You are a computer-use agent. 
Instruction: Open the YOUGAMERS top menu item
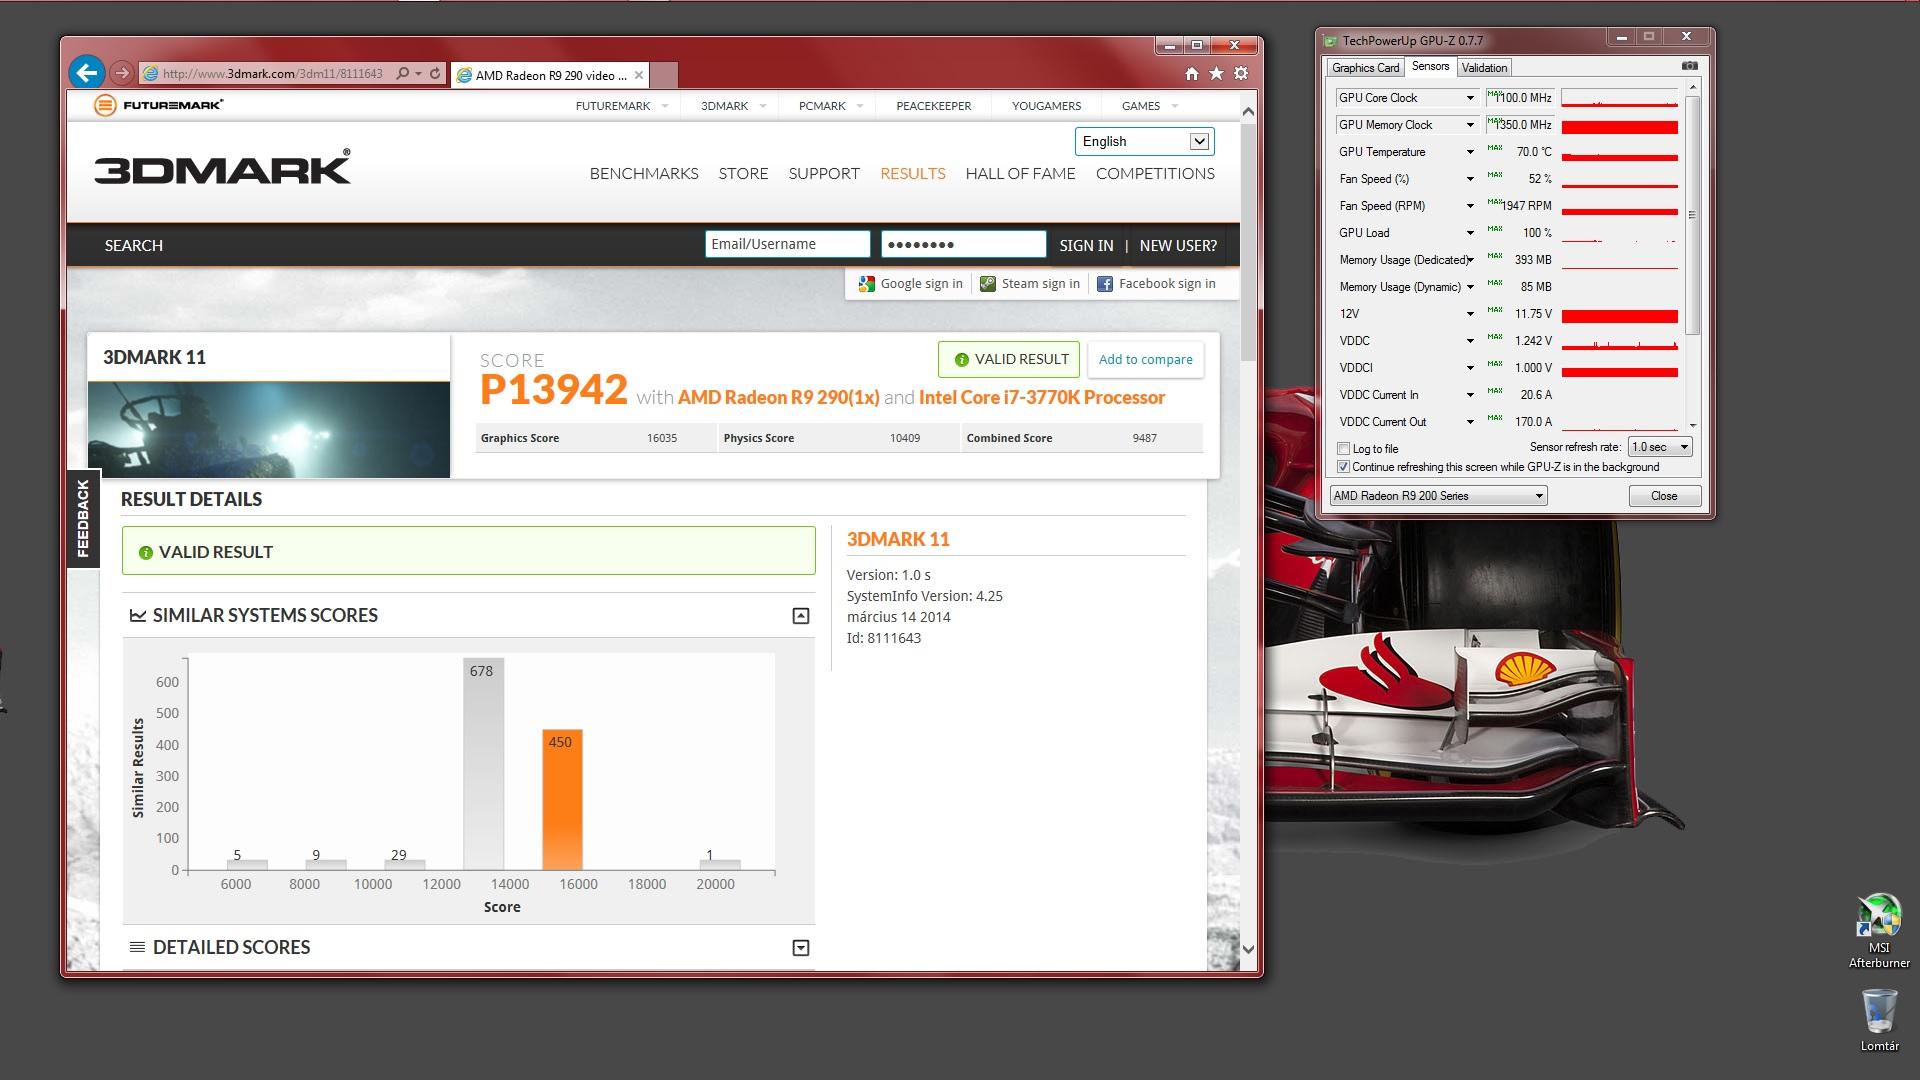coord(1046,106)
